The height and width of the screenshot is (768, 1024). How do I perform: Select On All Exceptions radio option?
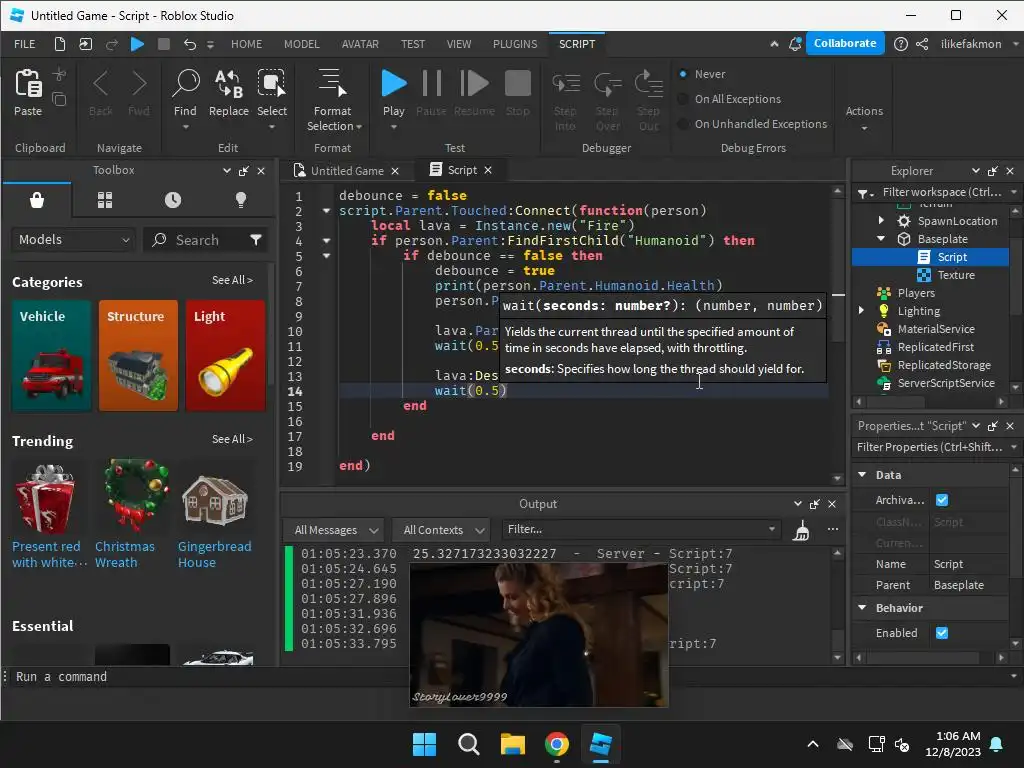(x=684, y=99)
